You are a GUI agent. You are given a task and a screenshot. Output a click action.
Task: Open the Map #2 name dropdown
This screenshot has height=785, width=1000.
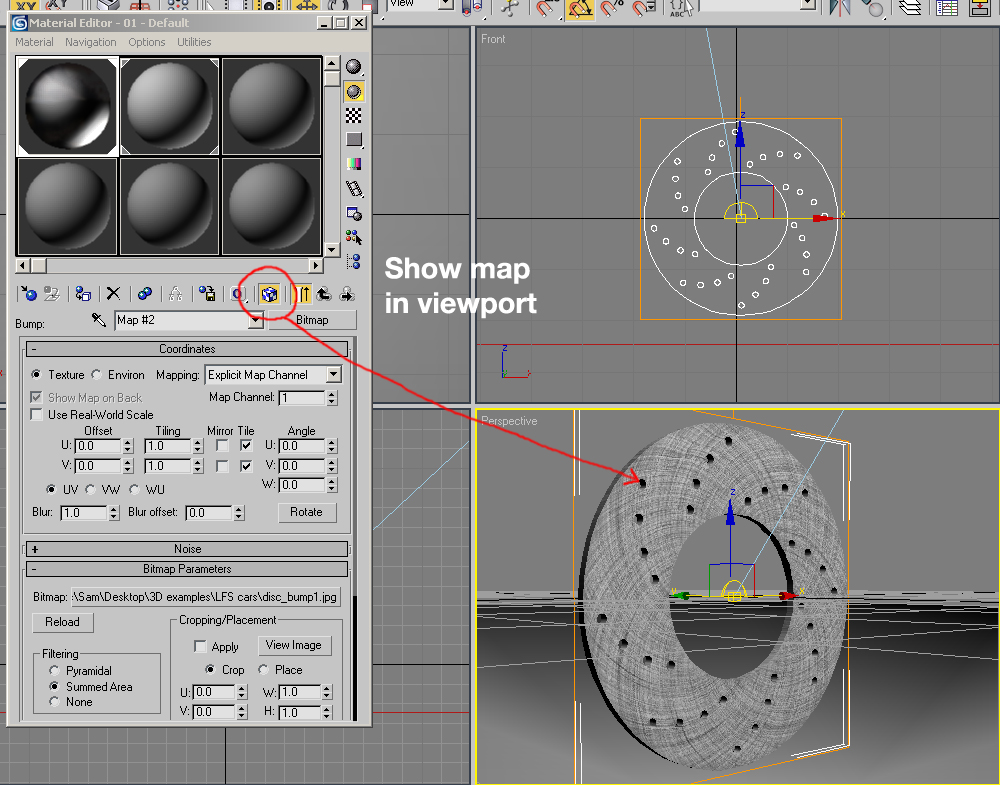click(256, 320)
